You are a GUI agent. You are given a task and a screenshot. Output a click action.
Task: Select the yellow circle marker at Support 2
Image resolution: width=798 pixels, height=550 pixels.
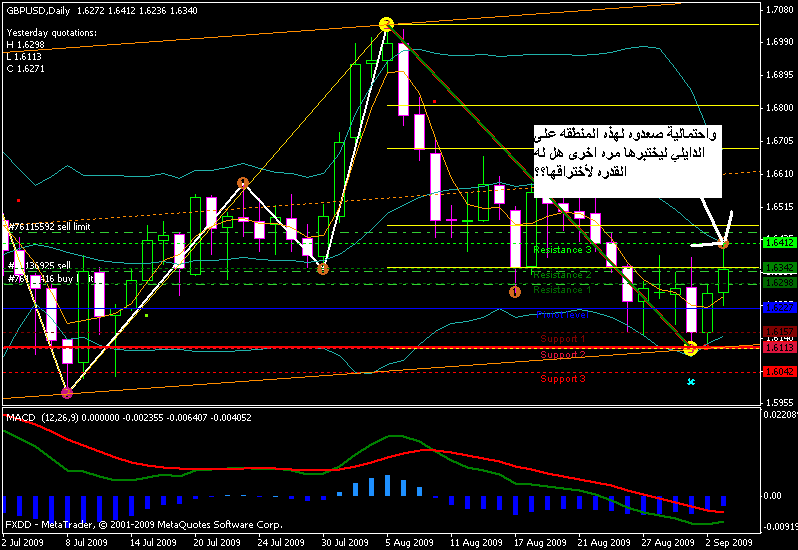pos(690,348)
